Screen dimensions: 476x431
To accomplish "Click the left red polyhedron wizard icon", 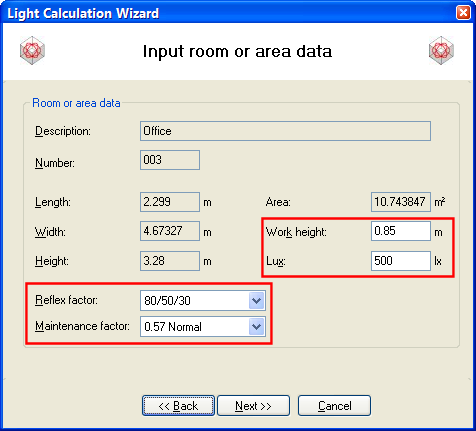I will (x=32, y=51).
